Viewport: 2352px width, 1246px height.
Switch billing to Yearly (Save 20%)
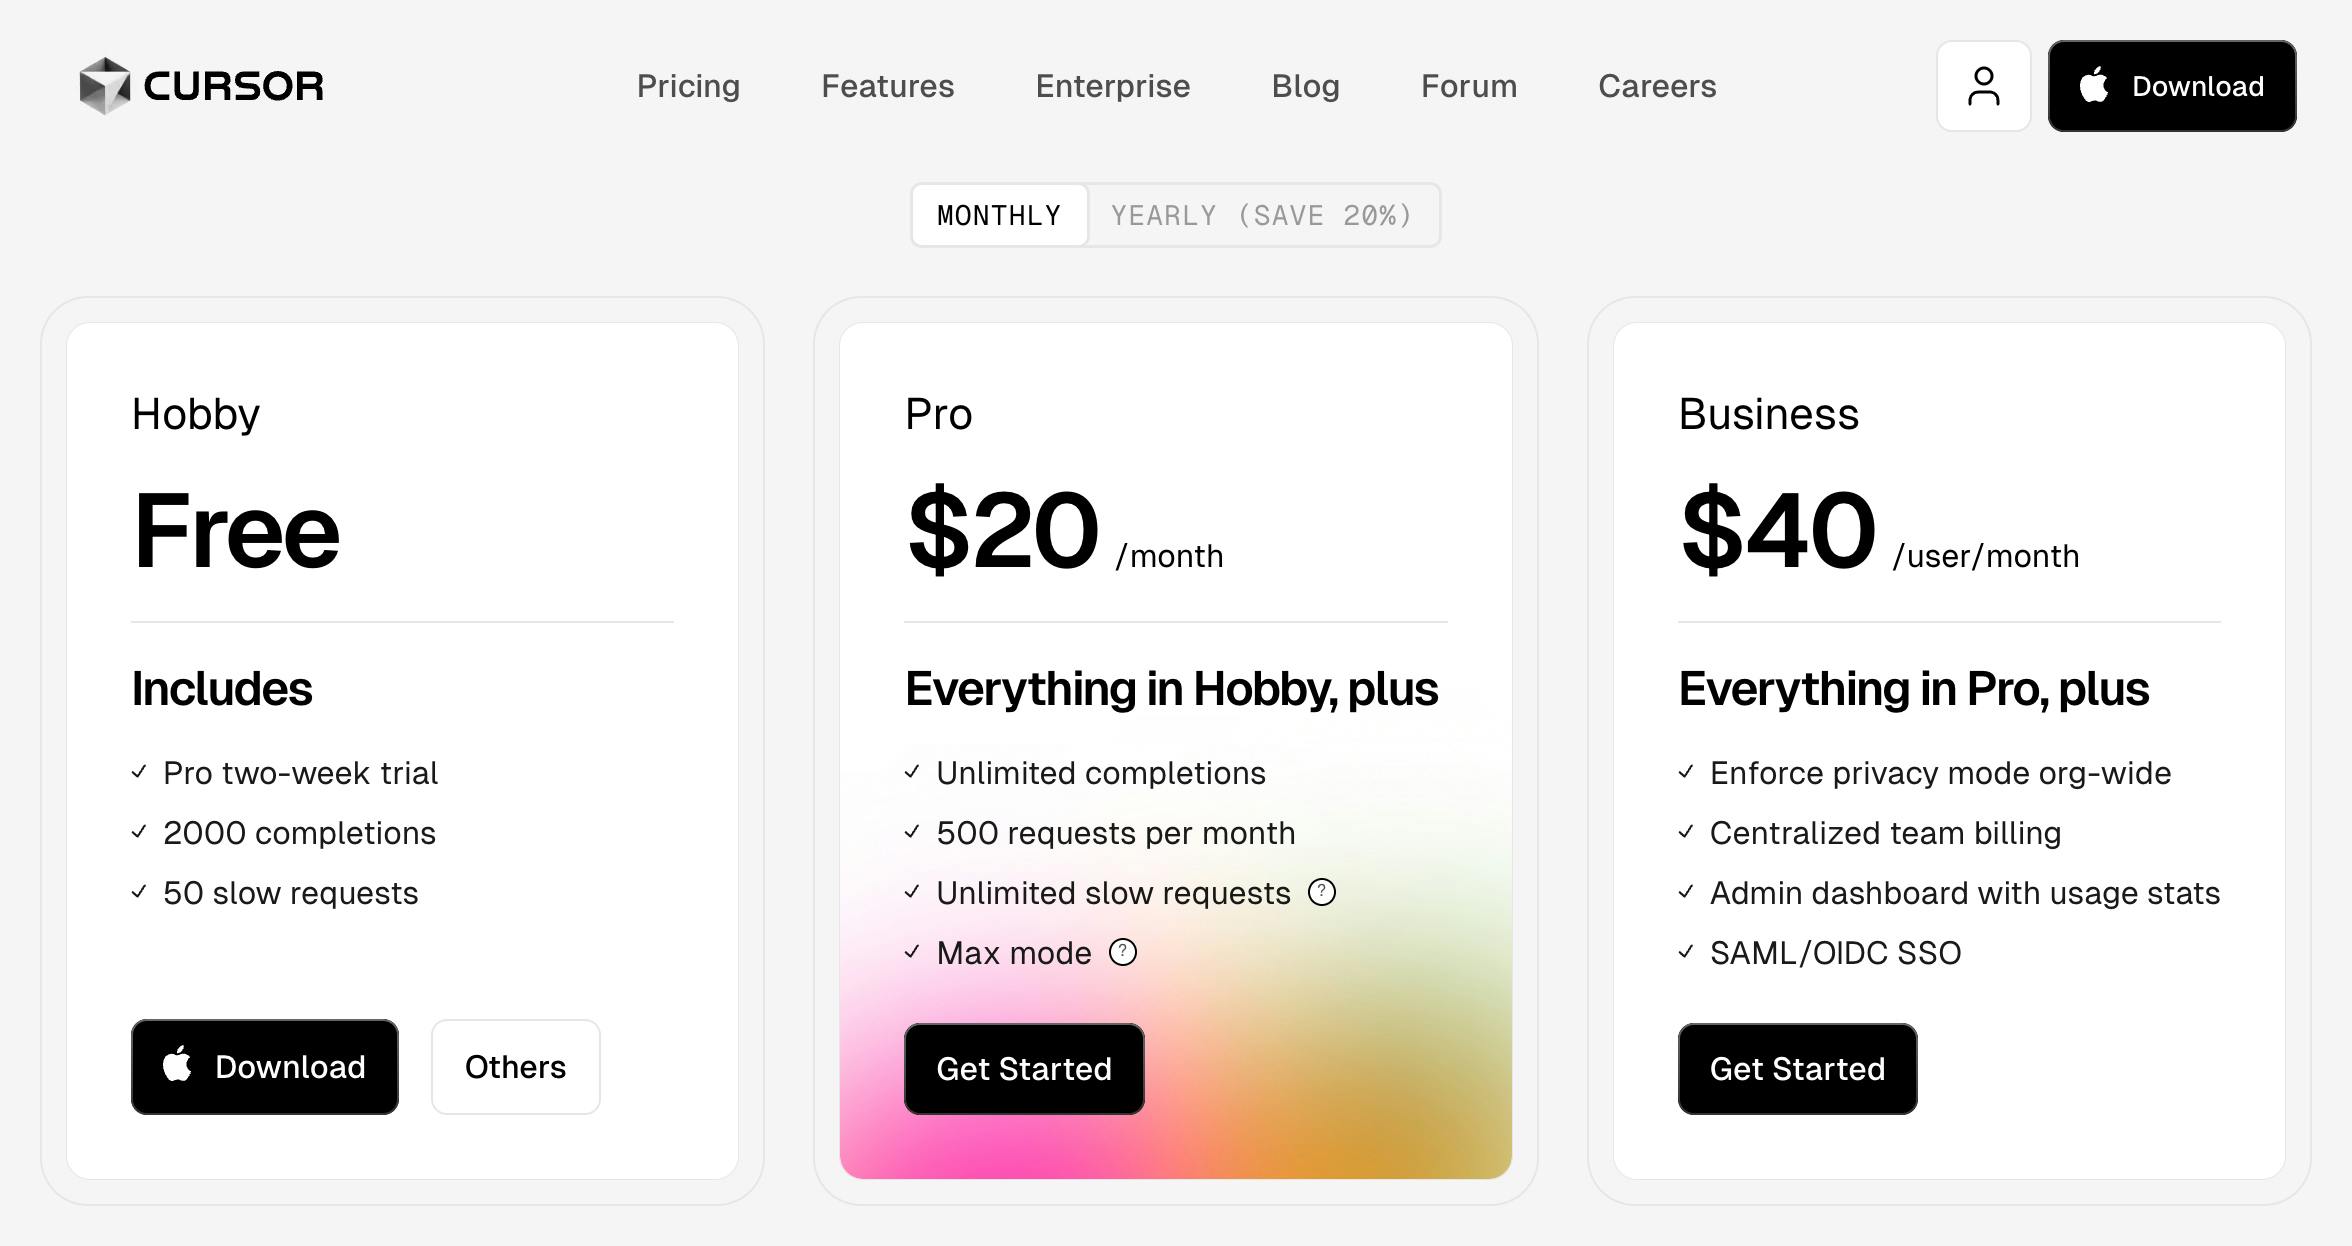point(1262,215)
